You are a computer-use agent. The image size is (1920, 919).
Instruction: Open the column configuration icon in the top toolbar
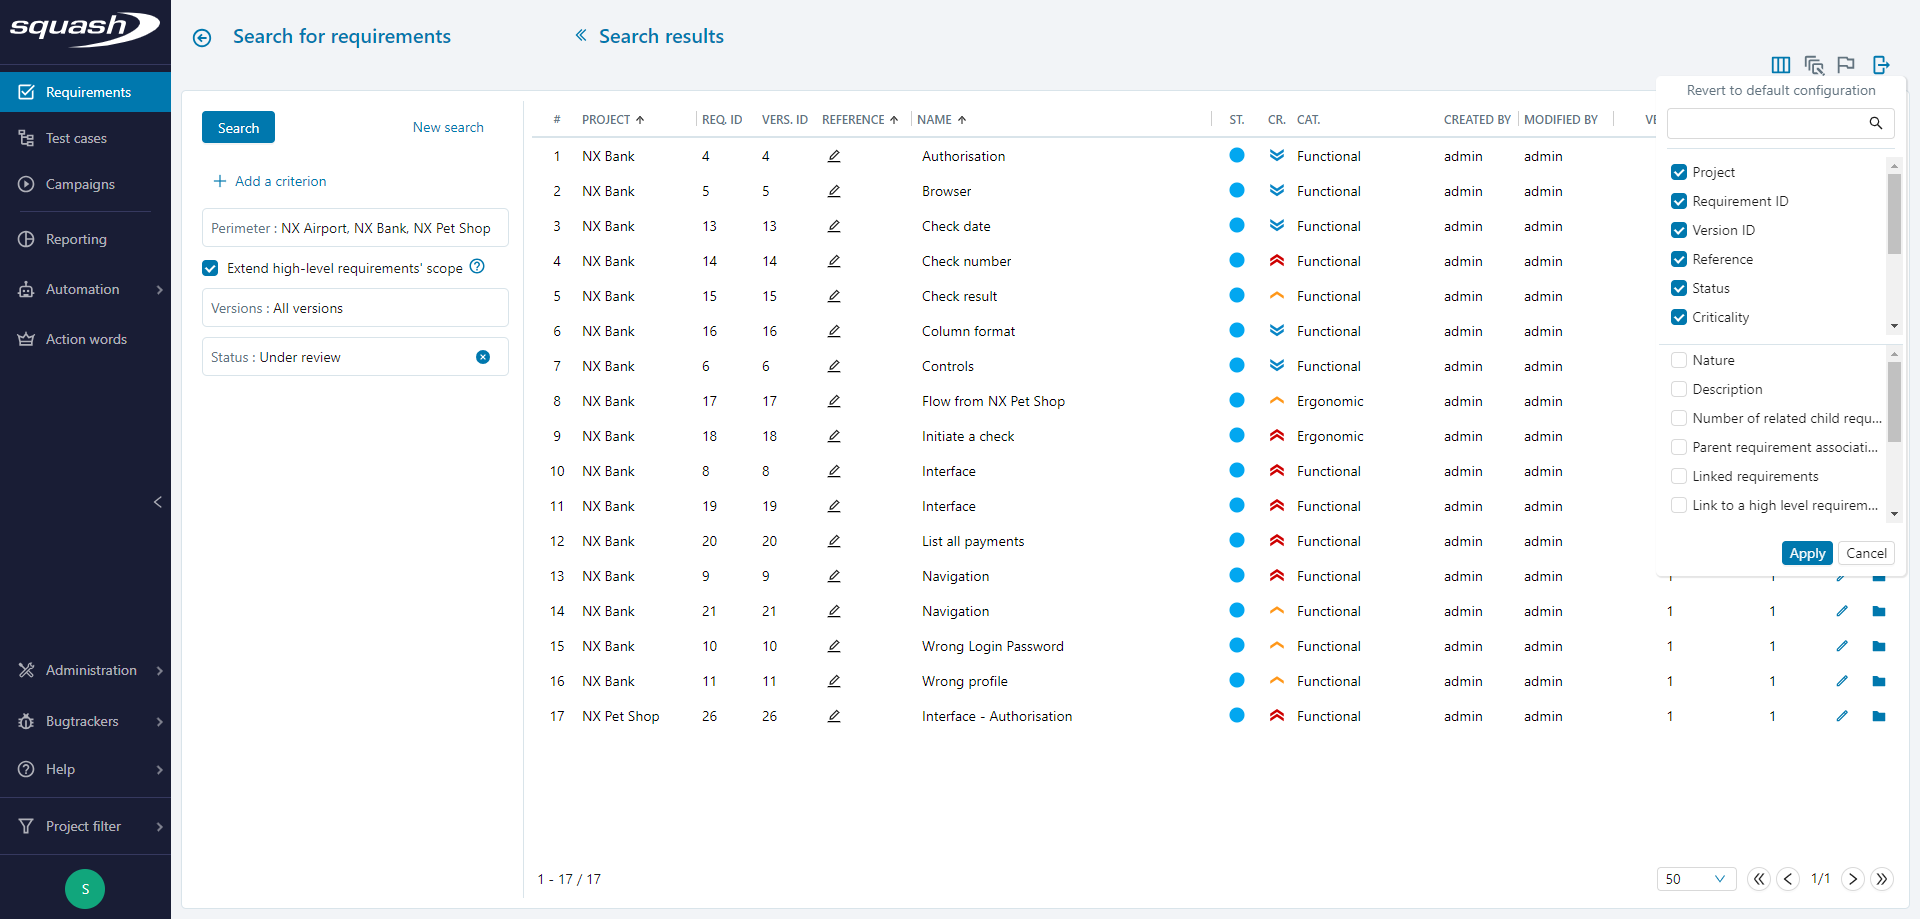click(x=1781, y=65)
